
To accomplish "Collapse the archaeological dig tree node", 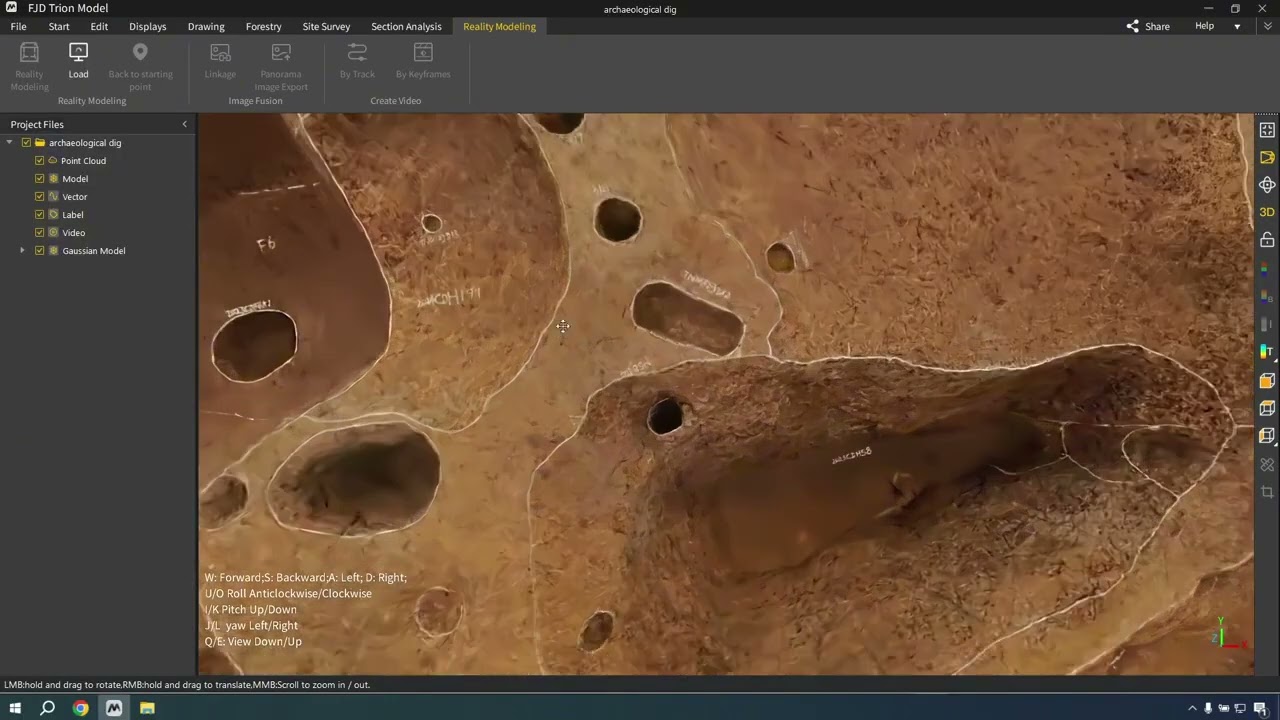I will click(x=10, y=143).
